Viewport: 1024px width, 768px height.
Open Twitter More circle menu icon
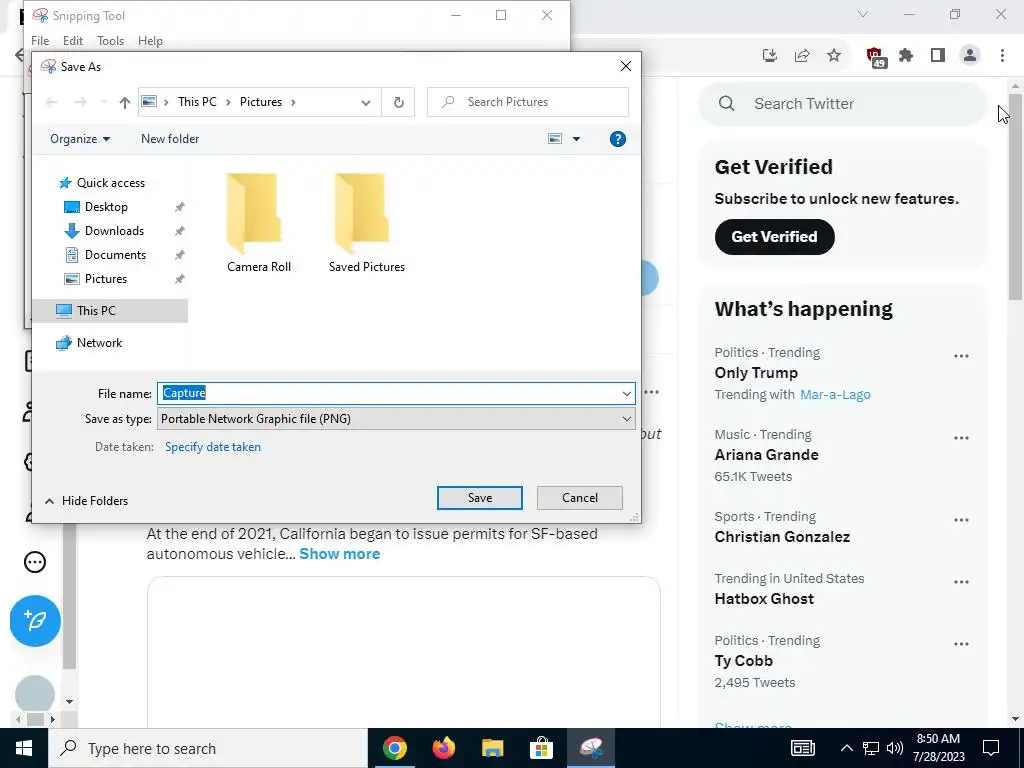pos(35,562)
